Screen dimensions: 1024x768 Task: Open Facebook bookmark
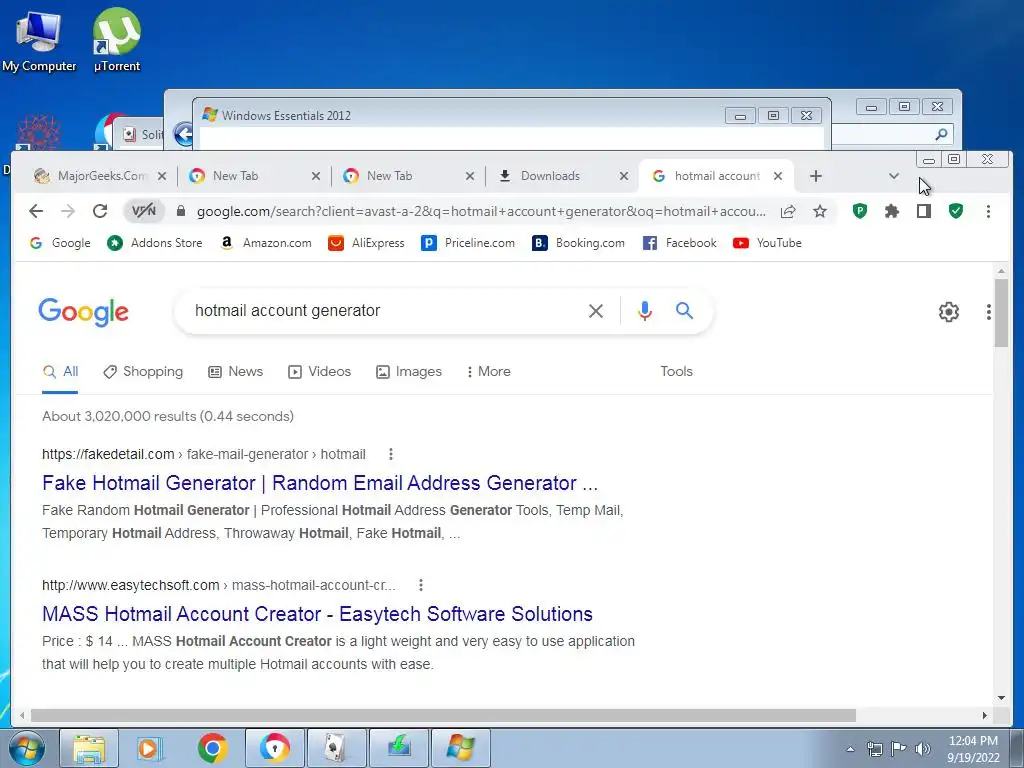[680, 243]
